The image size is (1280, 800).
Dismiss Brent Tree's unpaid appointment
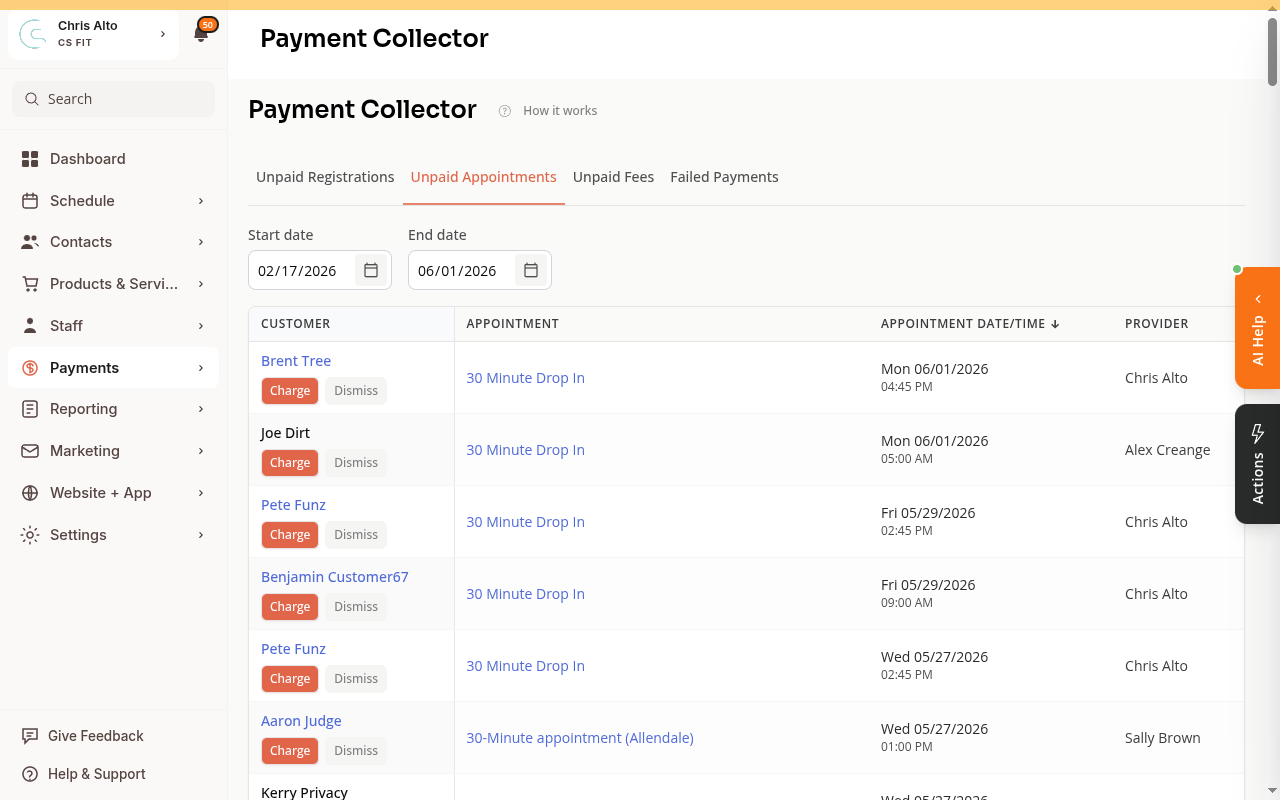click(x=356, y=391)
